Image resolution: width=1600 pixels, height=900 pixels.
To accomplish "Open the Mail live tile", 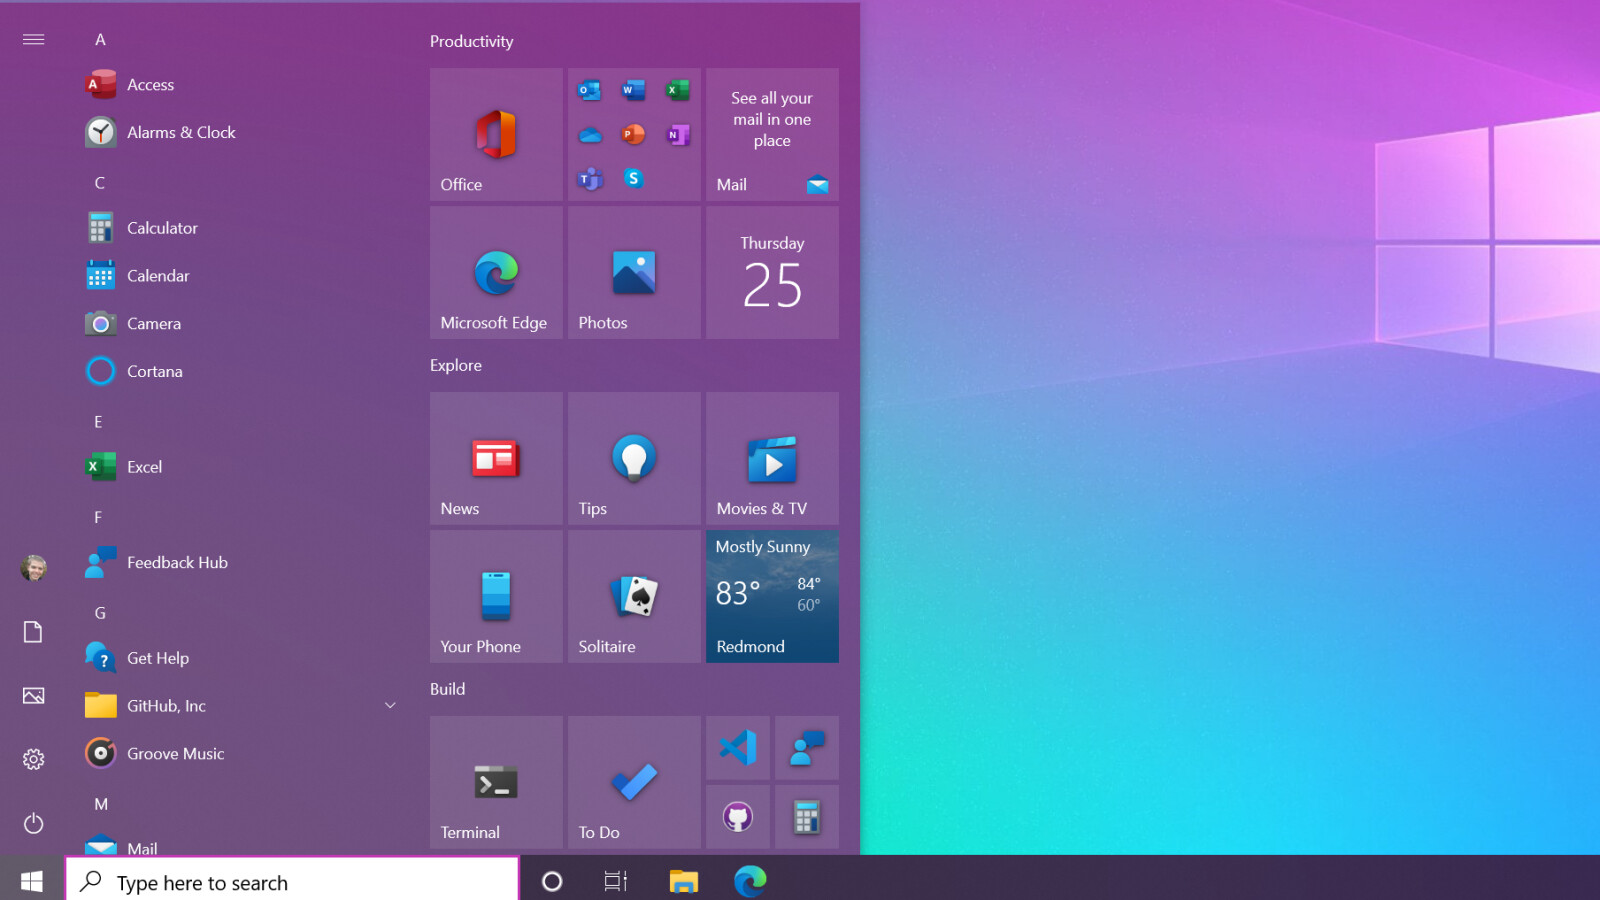I will coord(772,134).
